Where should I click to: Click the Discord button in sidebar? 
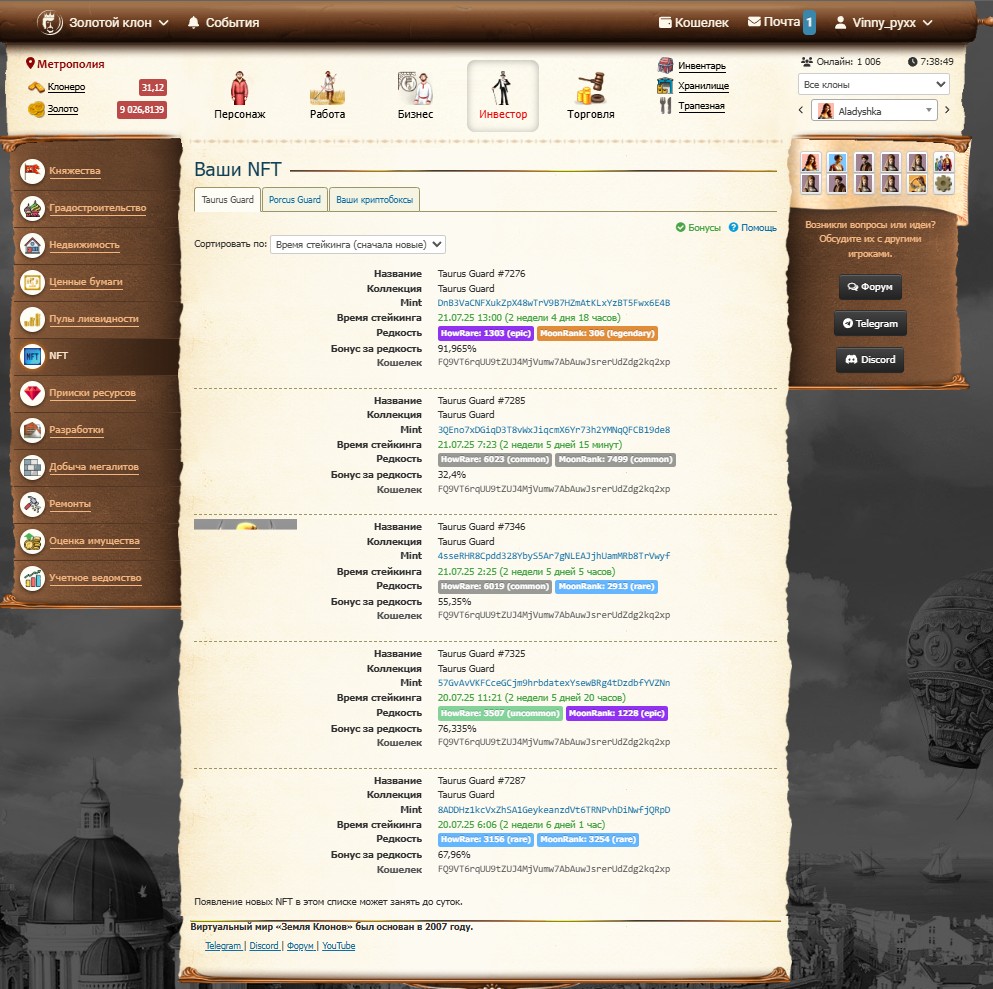869,359
